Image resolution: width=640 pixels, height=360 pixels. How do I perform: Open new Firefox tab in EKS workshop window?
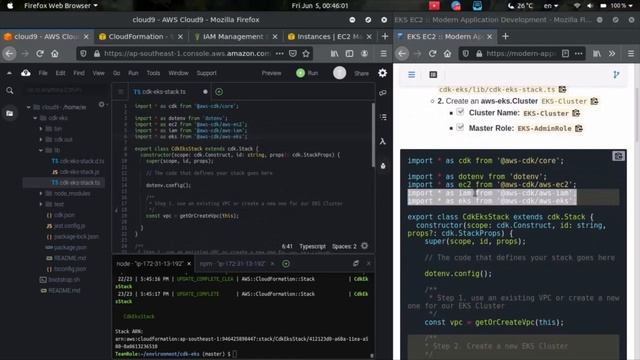pyautogui.click(x=505, y=36)
